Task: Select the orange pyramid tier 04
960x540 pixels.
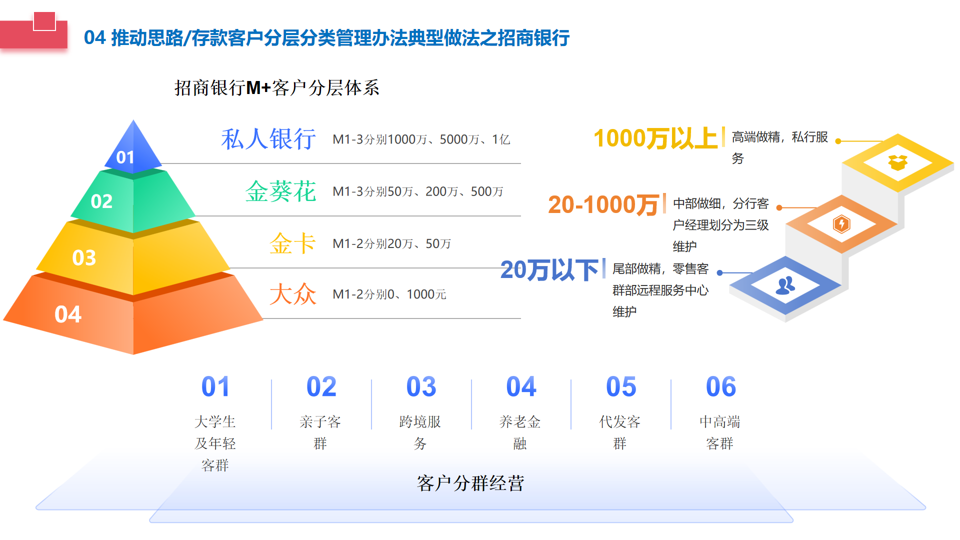Action: click(132, 312)
